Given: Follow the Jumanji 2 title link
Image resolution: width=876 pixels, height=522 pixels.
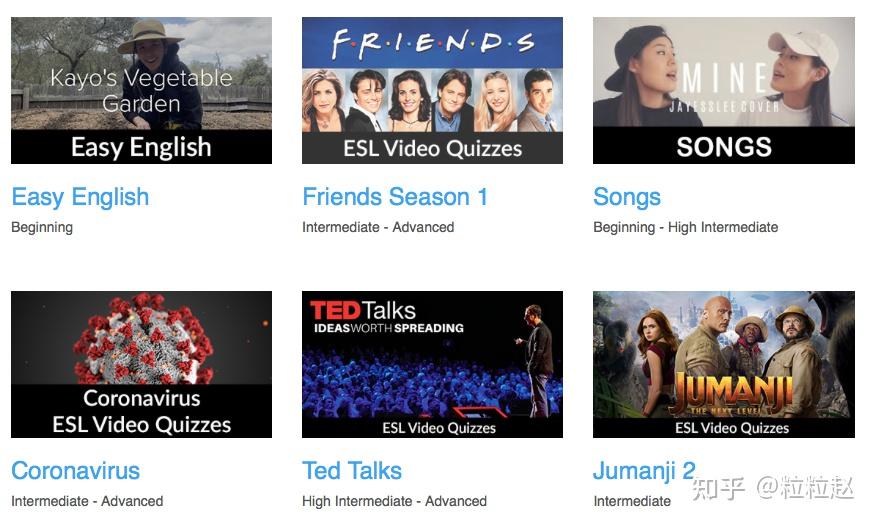Looking at the screenshot, I should click(644, 471).
